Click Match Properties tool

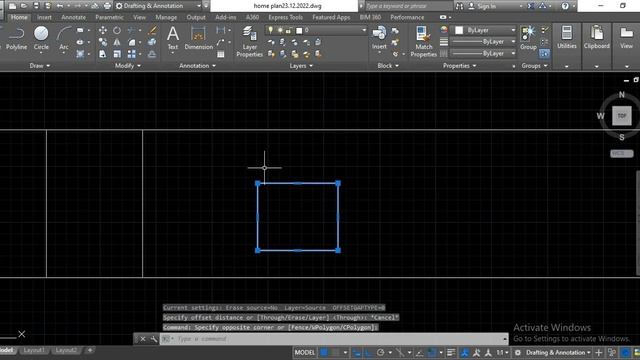pyautogui.click(x=423, y=42)
